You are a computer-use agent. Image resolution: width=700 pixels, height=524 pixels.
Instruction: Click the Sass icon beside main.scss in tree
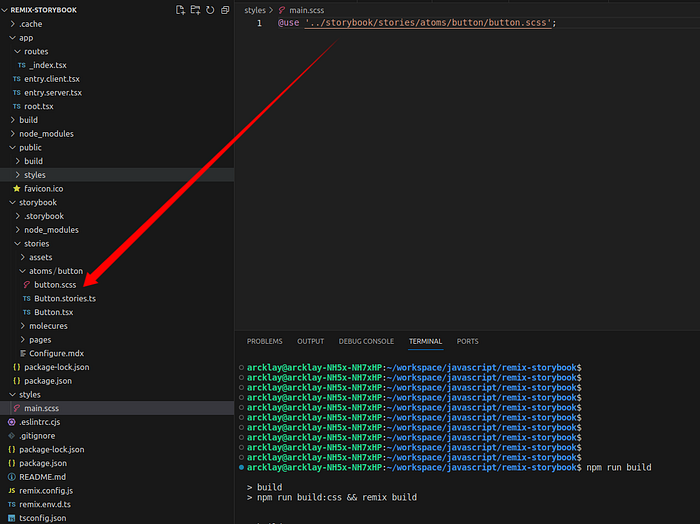(x=17, y=408)
